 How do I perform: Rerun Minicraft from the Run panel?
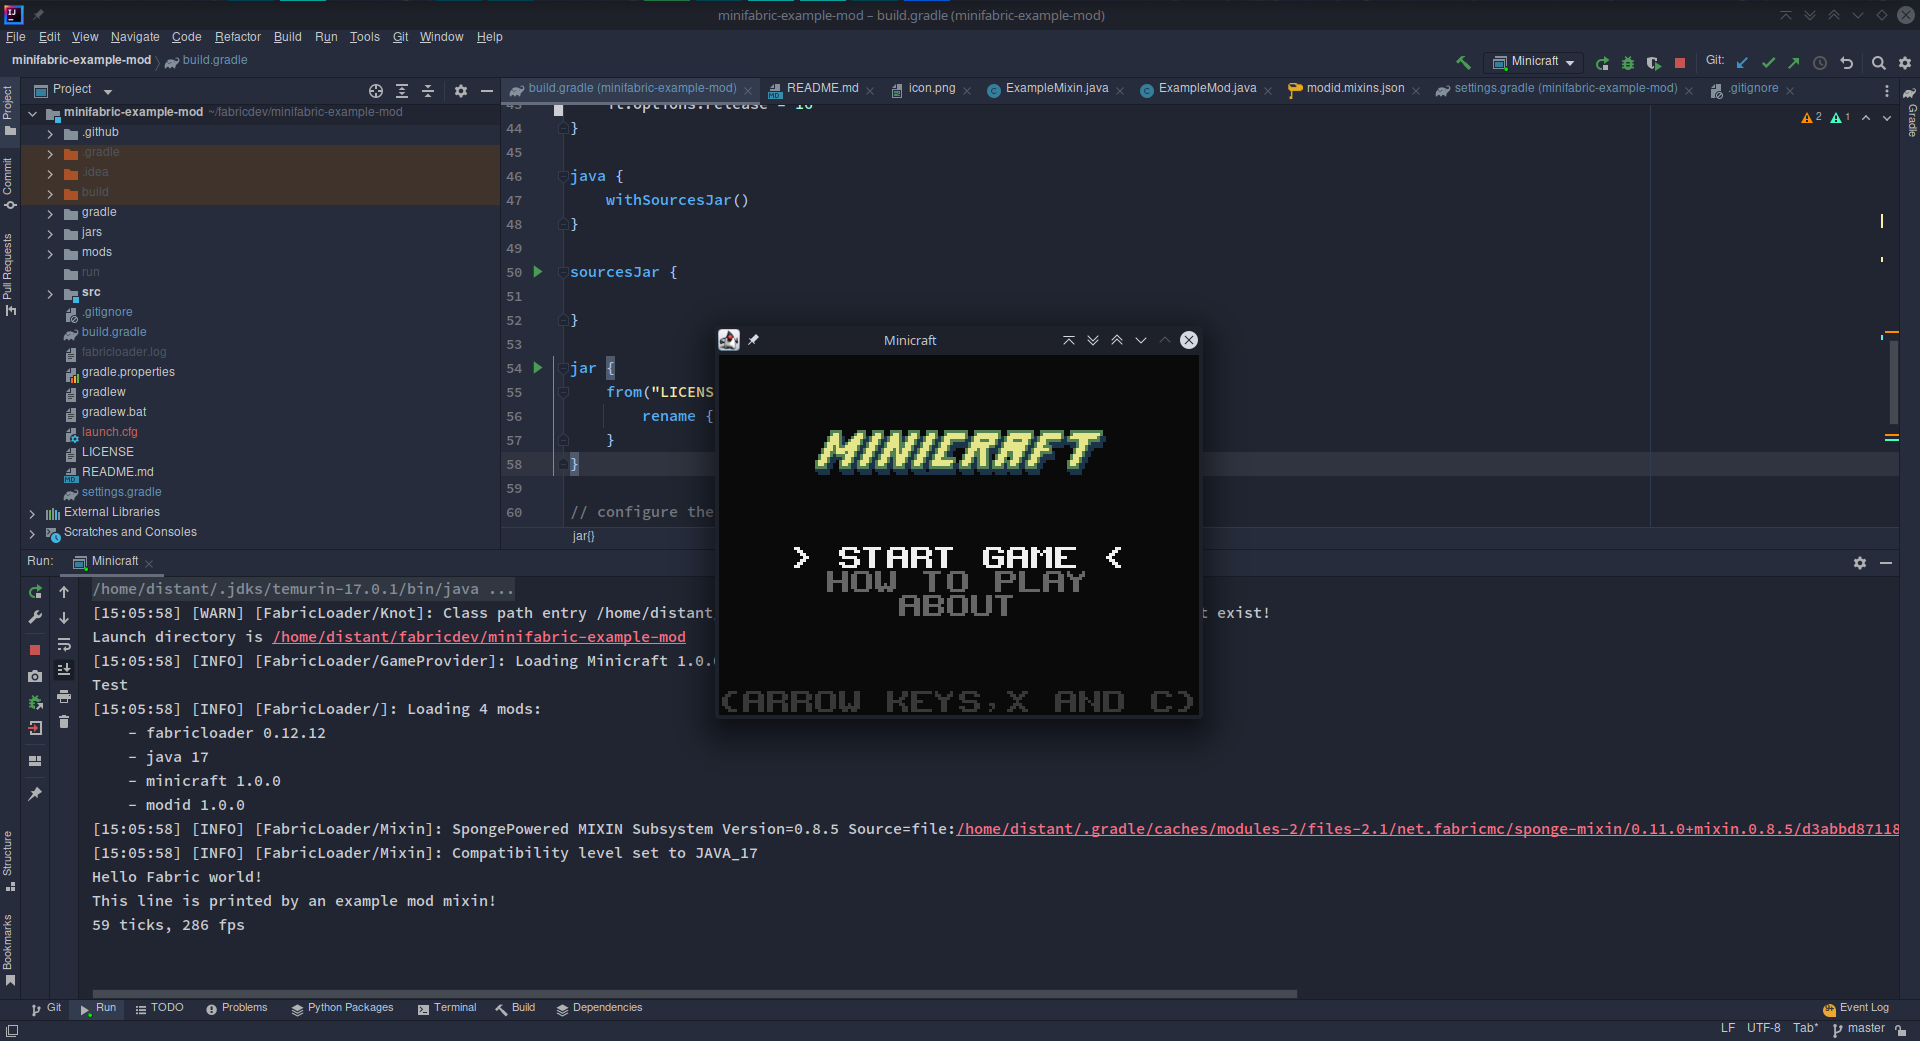(x=35, y=592)
